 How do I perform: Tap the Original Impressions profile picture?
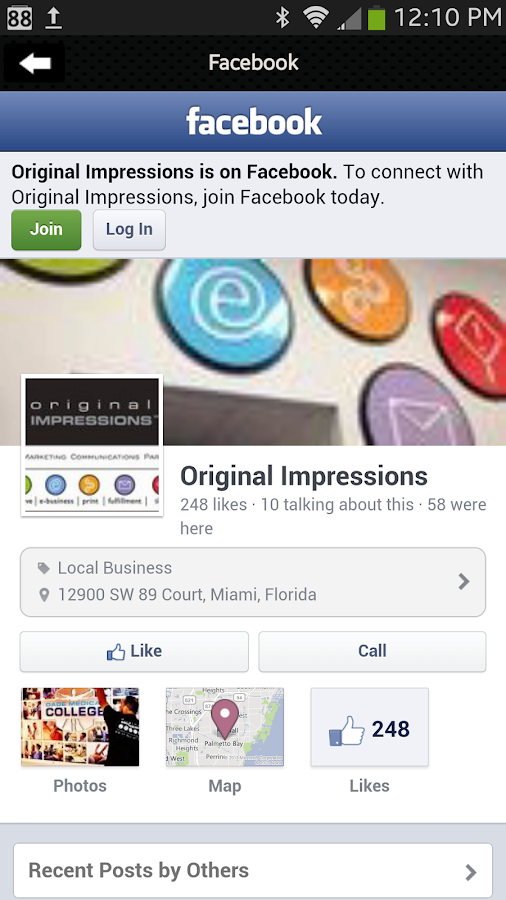92,445
